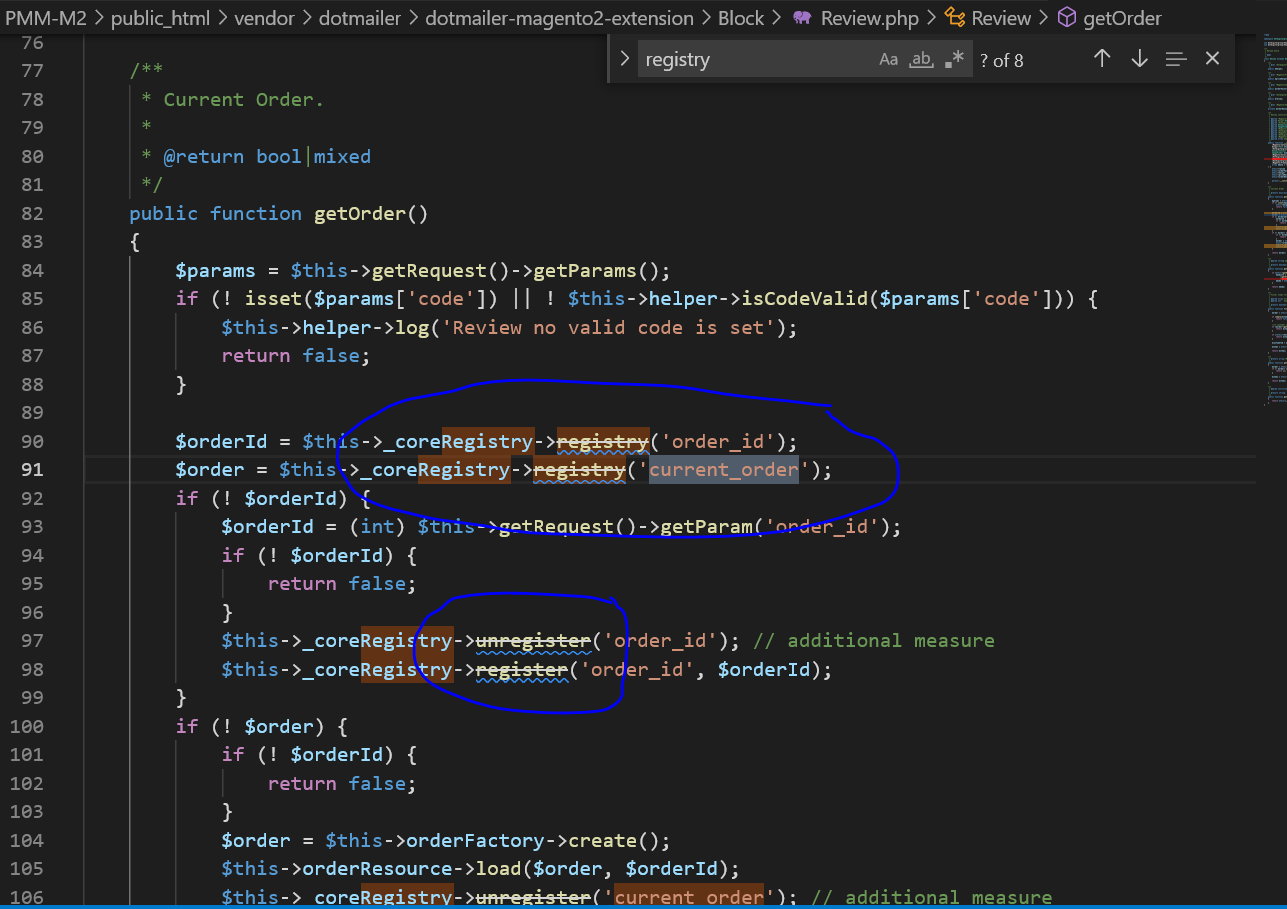
Task: Click 'getOrder' function name on line 82
Action: [359, 213]
